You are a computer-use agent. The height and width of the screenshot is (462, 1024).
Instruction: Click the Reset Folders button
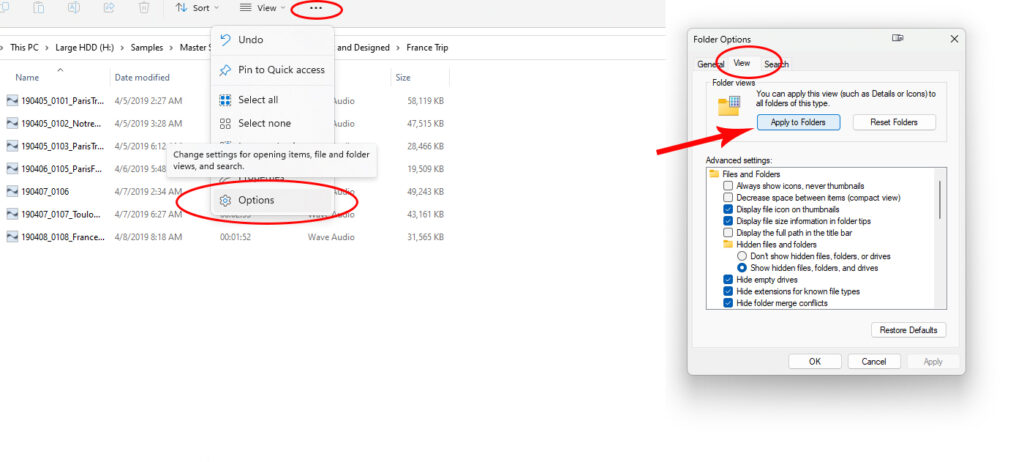894,122
